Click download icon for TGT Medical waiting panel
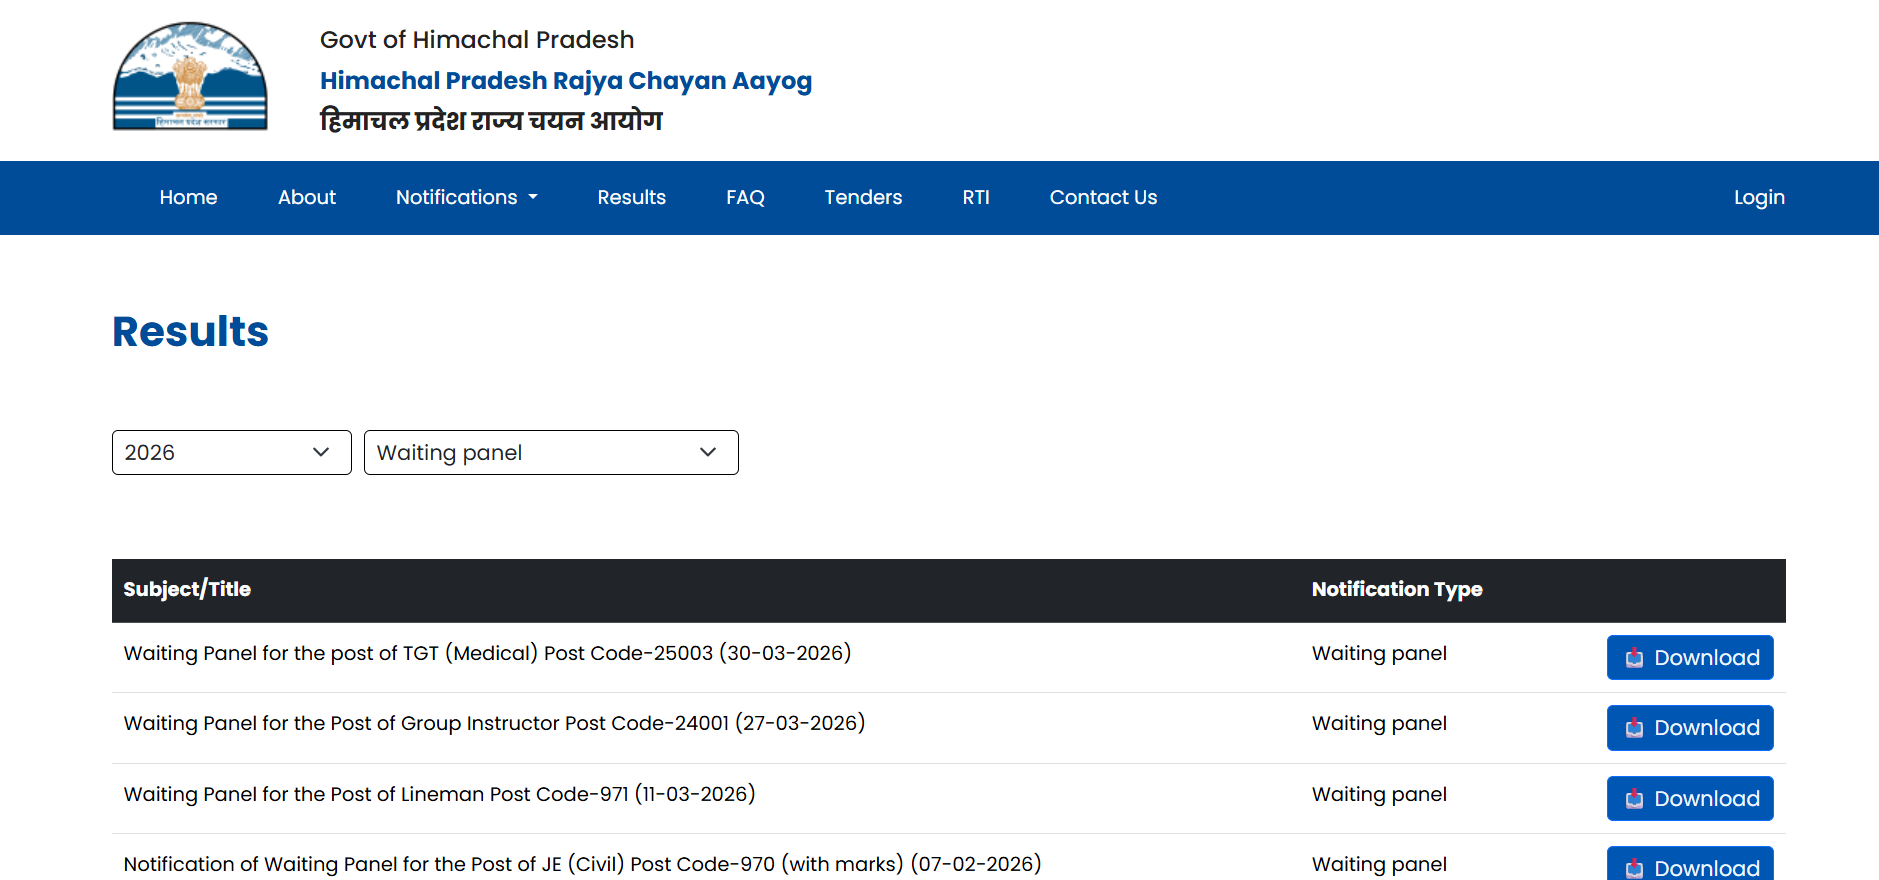1879x880 pixels. [1634, 658]
